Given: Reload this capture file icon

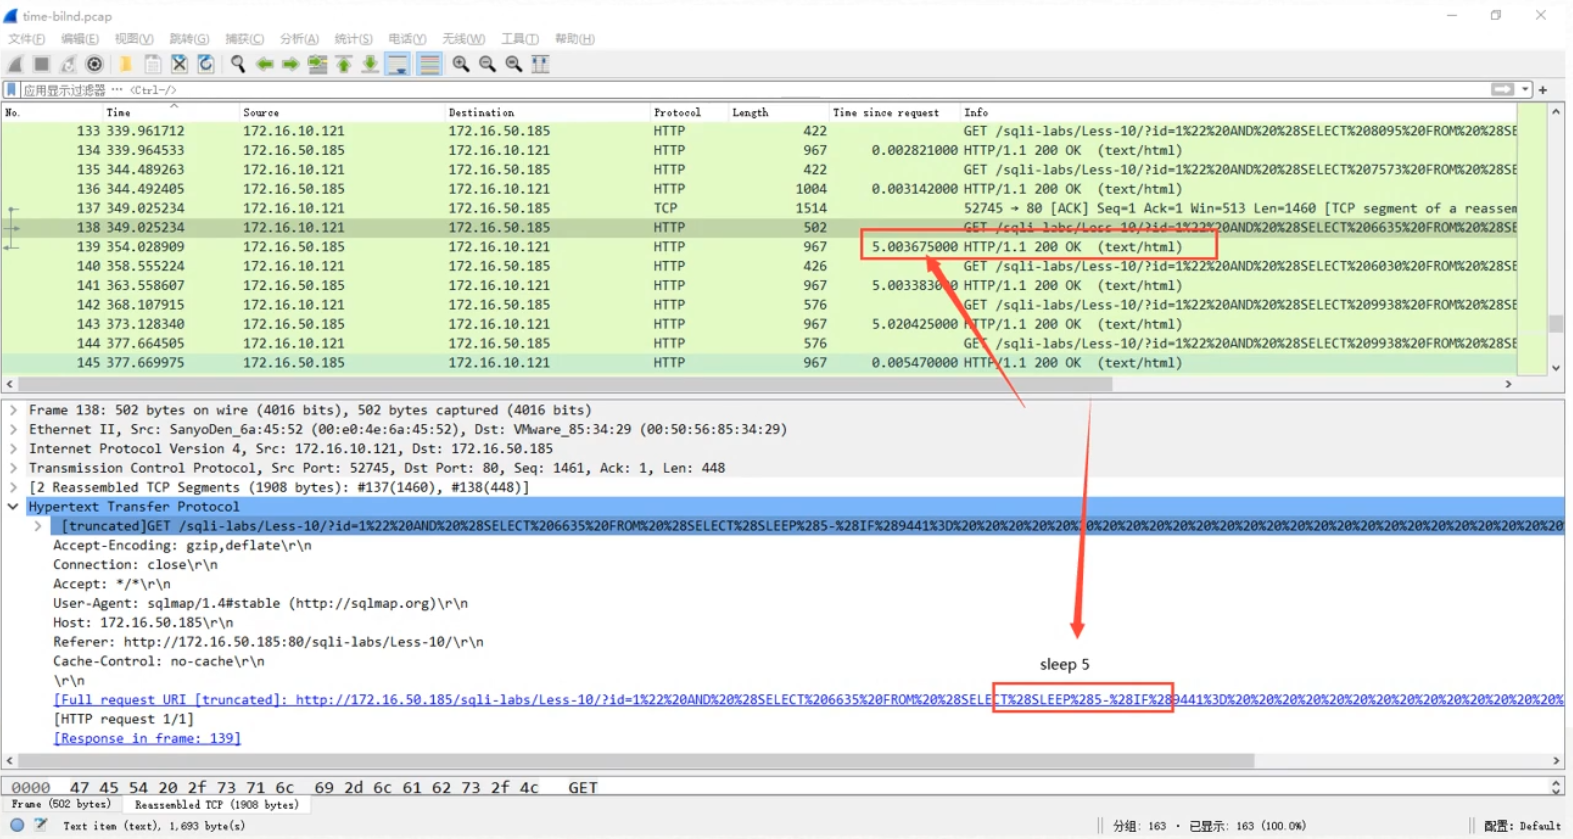Looking at the screenshot, I should 206,64.
